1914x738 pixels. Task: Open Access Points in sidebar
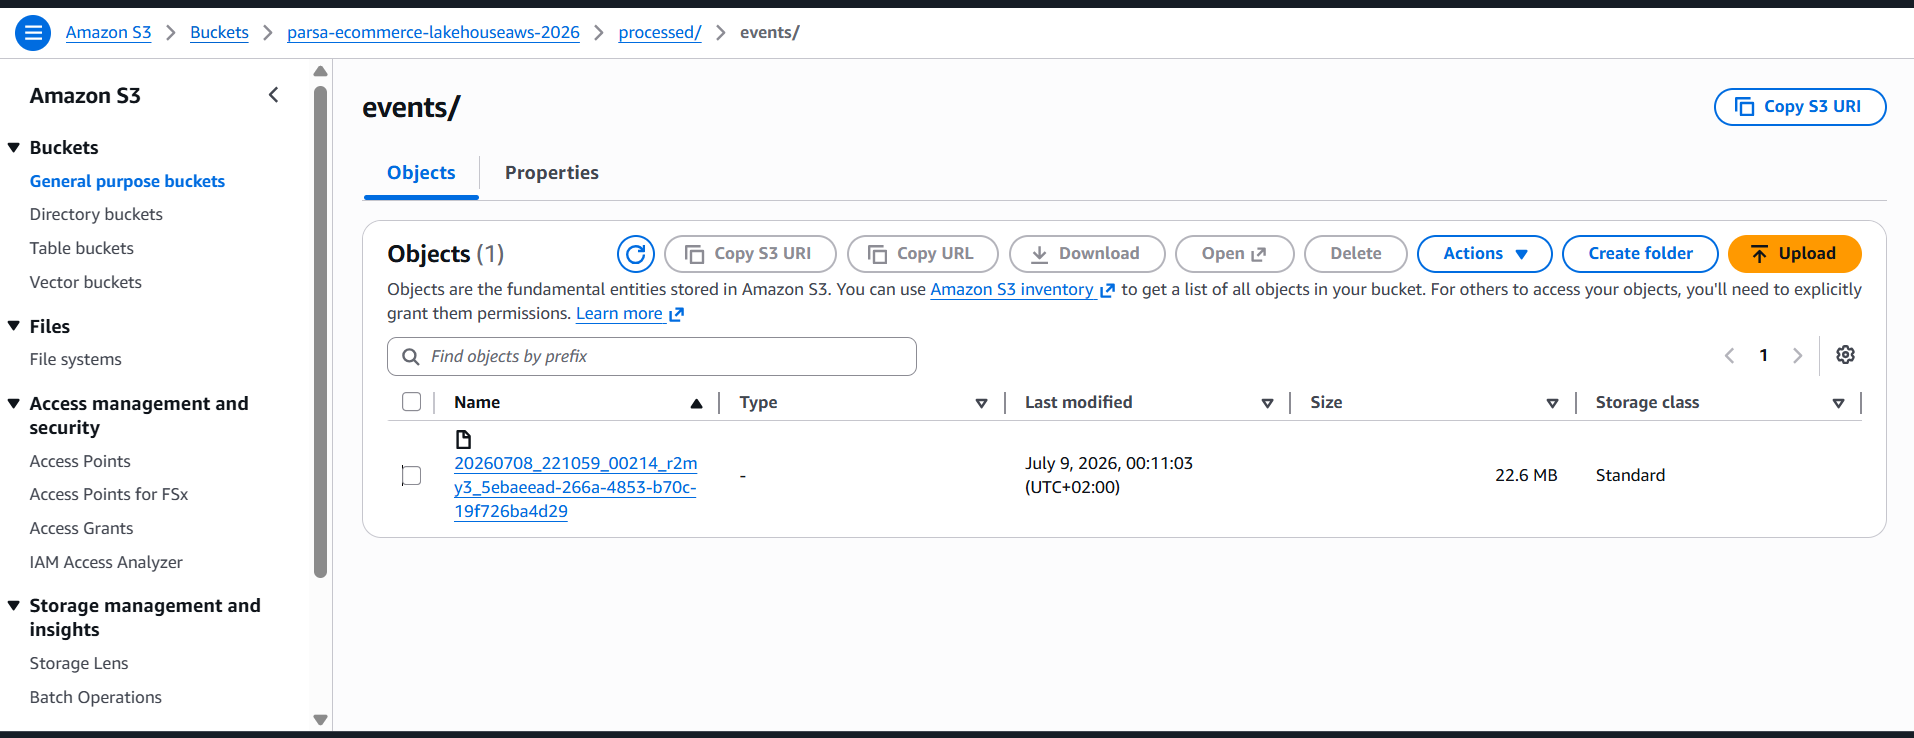point(80,461)
